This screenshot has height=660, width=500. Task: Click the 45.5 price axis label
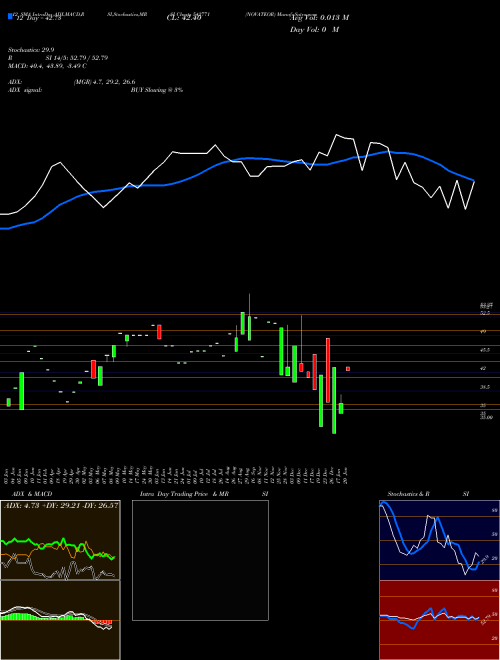485,350
